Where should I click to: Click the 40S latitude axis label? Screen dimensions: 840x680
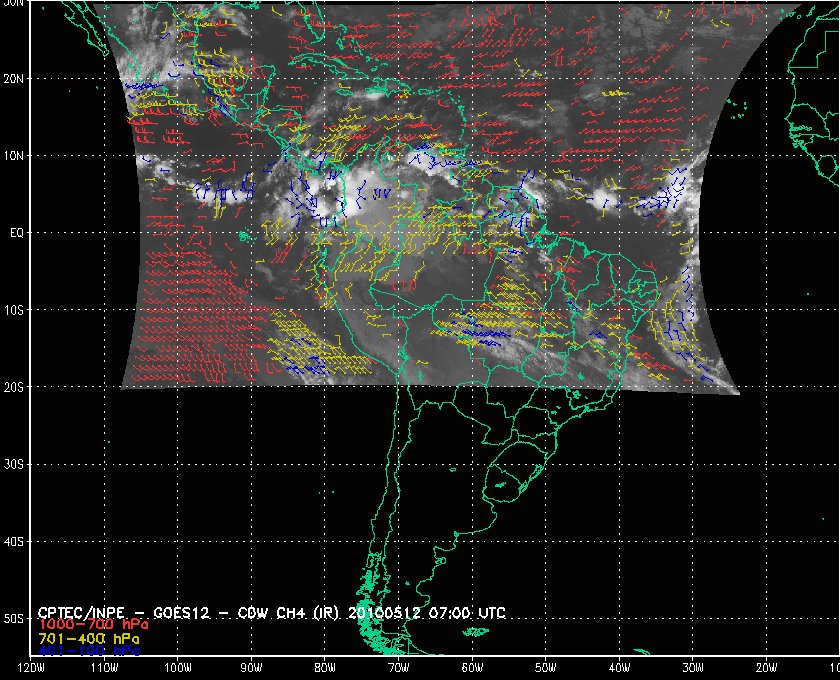point(15,541)
